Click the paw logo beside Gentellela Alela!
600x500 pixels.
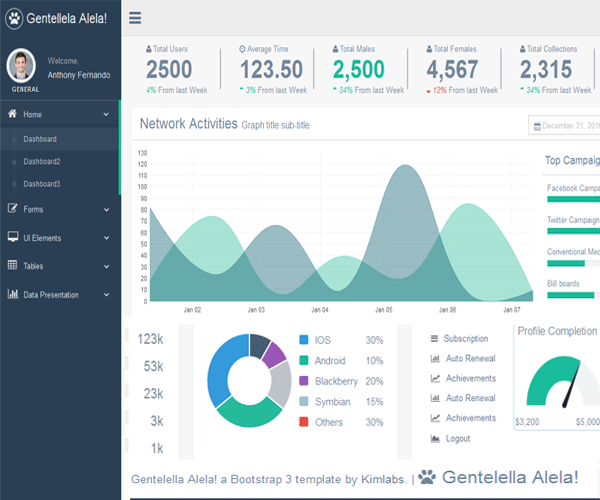(14, 18)
